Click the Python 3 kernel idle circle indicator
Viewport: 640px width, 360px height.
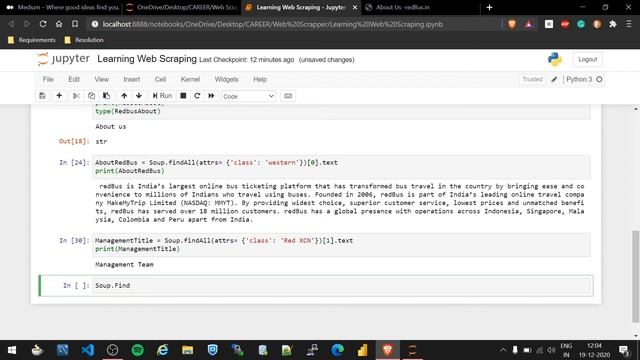point(599,79)
